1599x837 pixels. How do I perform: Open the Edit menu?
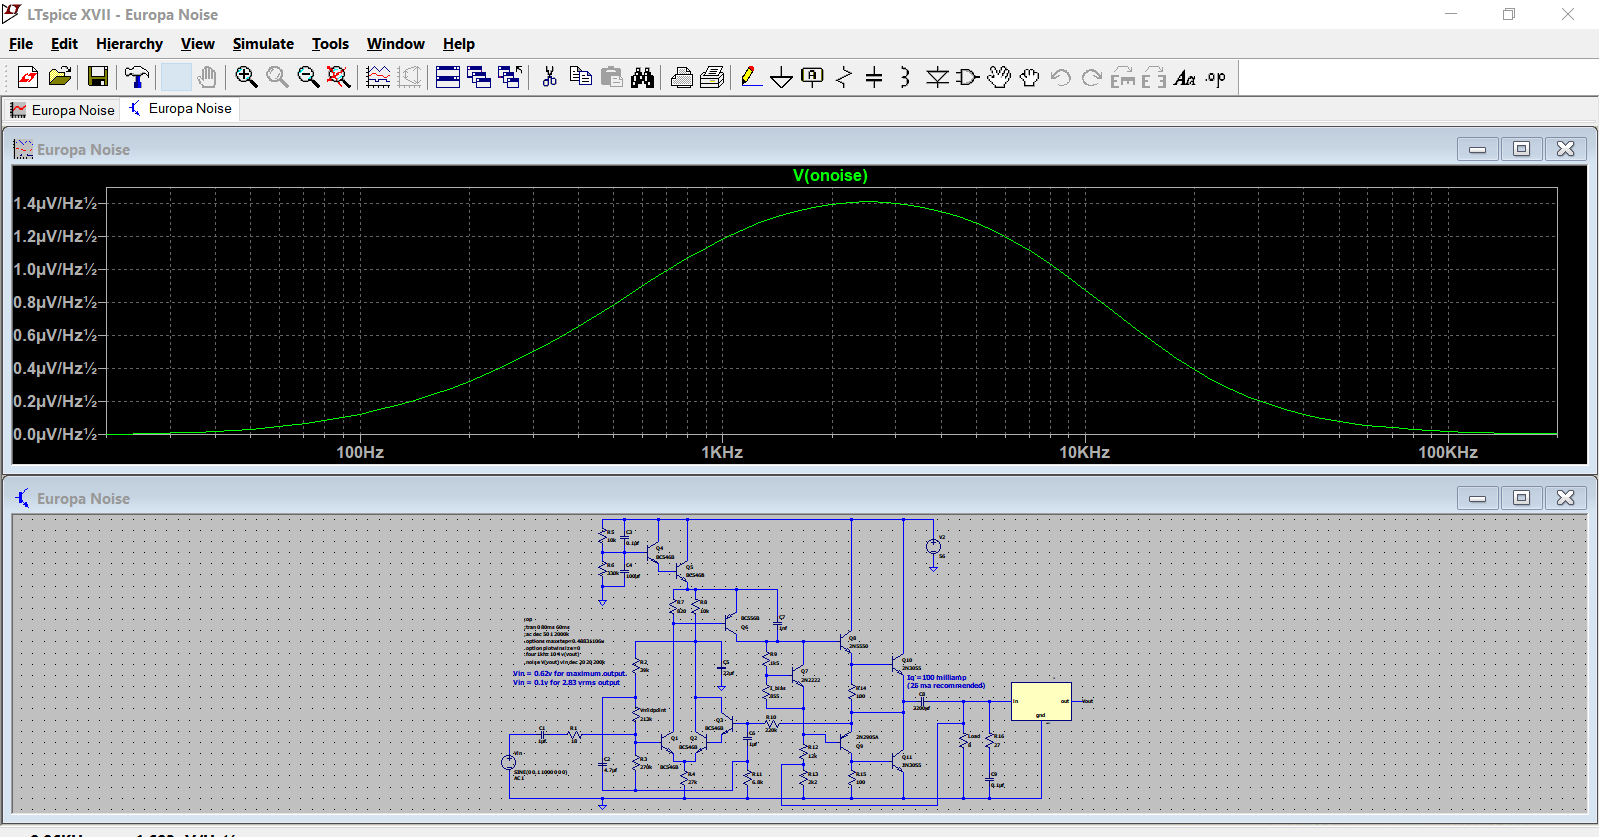[64, 44]
